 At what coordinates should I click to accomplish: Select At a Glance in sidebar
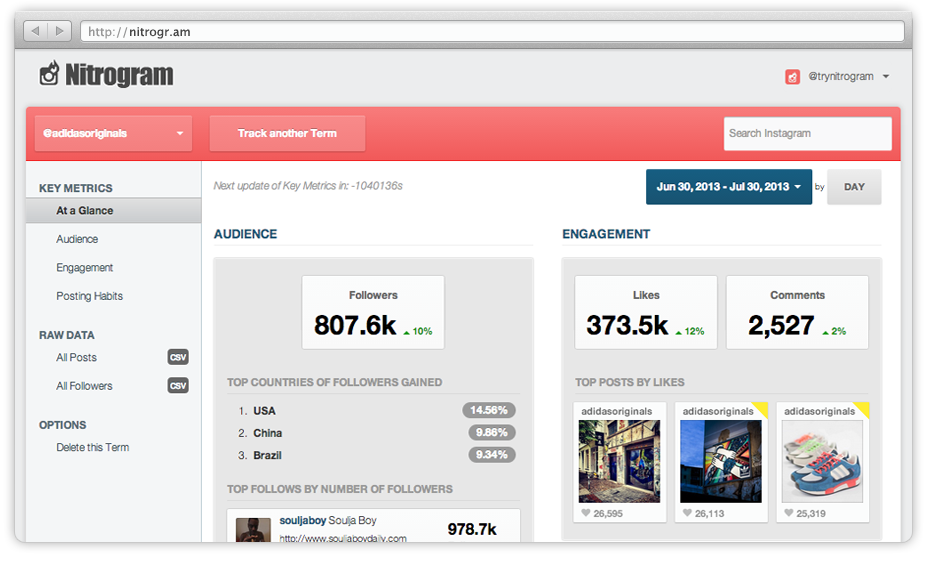[85, 211]
